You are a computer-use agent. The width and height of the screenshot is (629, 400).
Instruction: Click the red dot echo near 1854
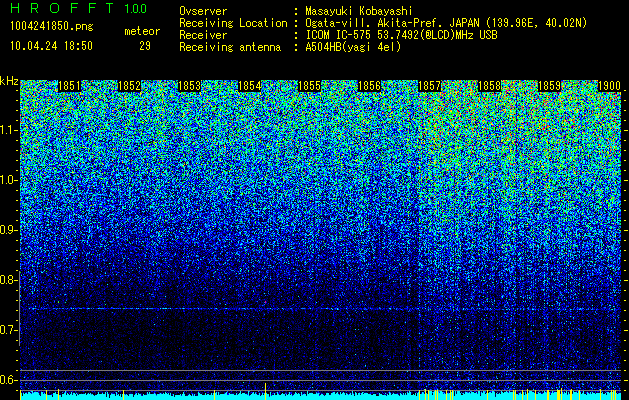[265, 302]
